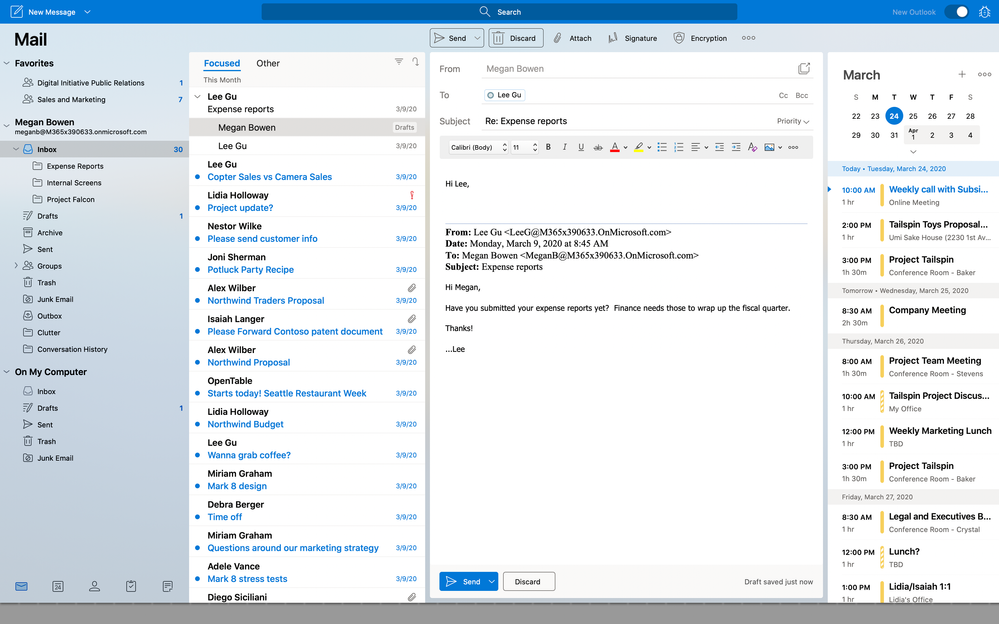
Task: Open the Priority dropdown
Action: [x=793, y=121]
